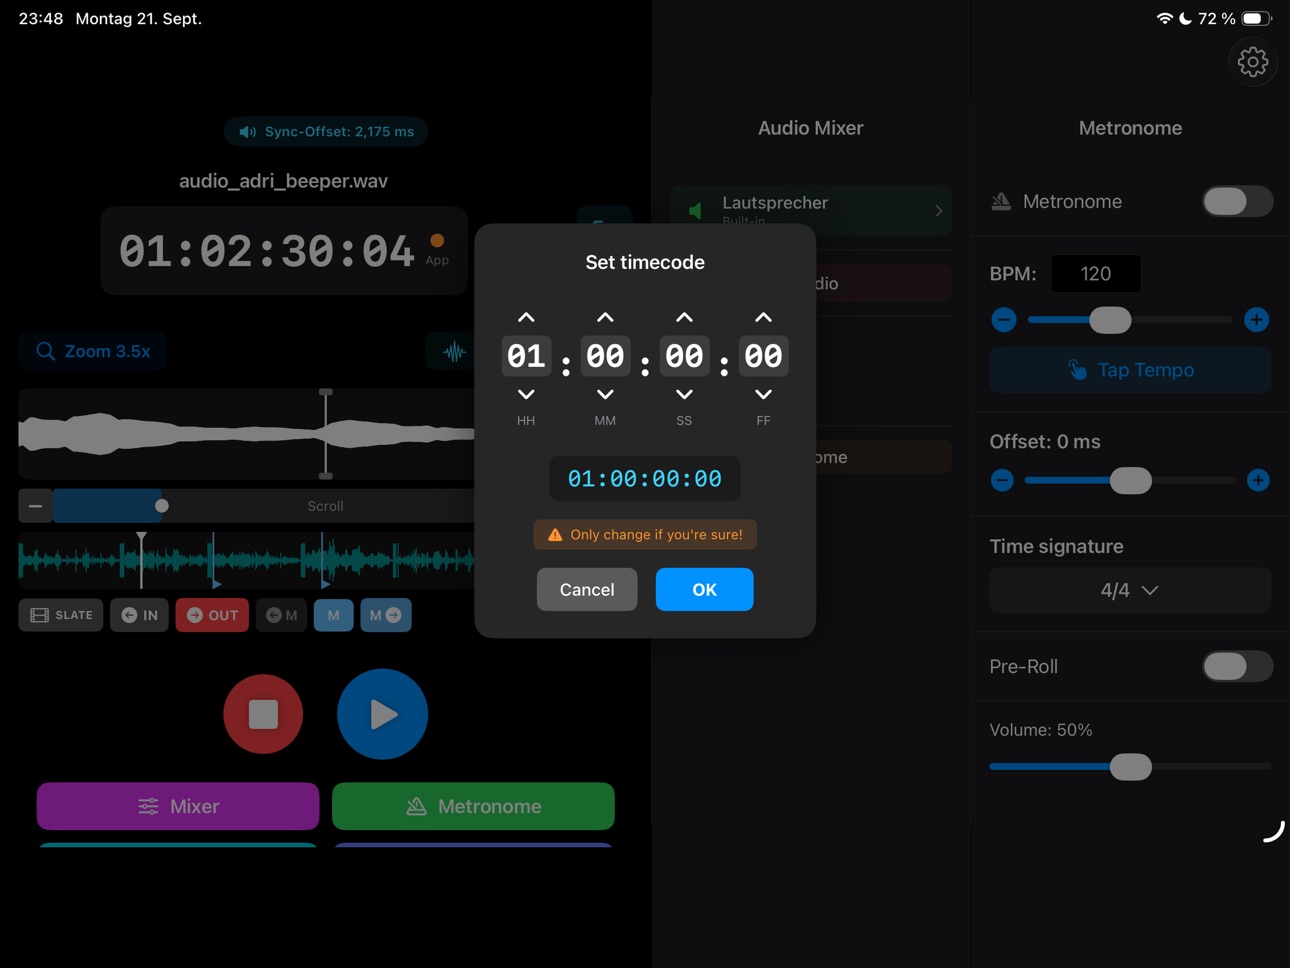Click the Do Not Disturb moon icon

(x=1185, y=18)
